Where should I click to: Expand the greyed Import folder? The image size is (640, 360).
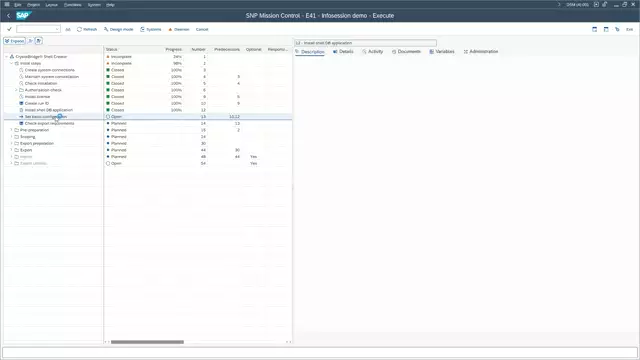coord(11,157)
